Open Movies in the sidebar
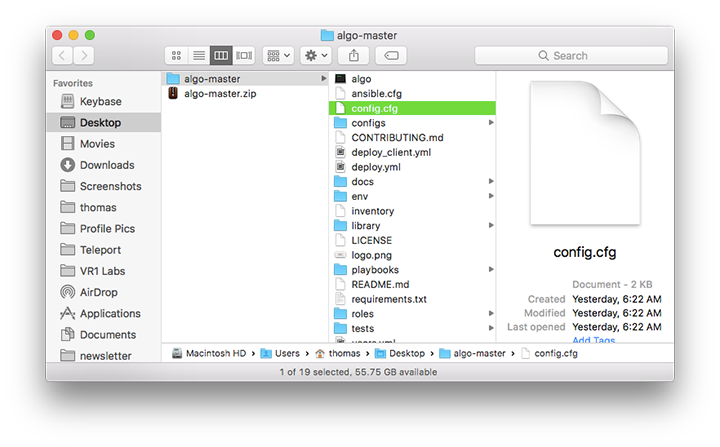The width and height of the screenshot is (720, 447). pos(104,144)
